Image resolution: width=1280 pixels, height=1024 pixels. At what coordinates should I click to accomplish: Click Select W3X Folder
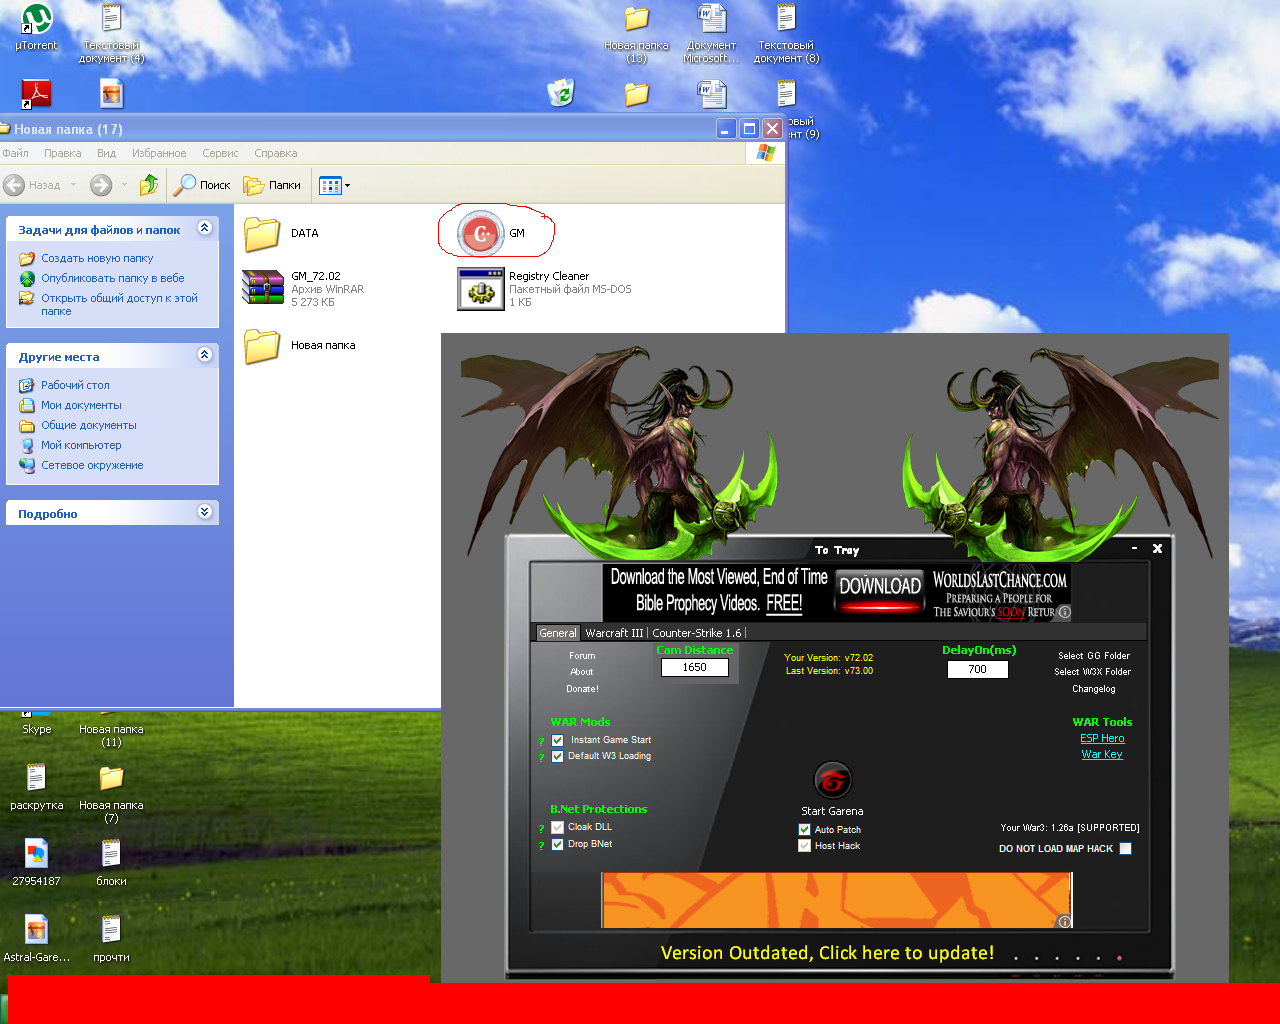[1092, 672]
